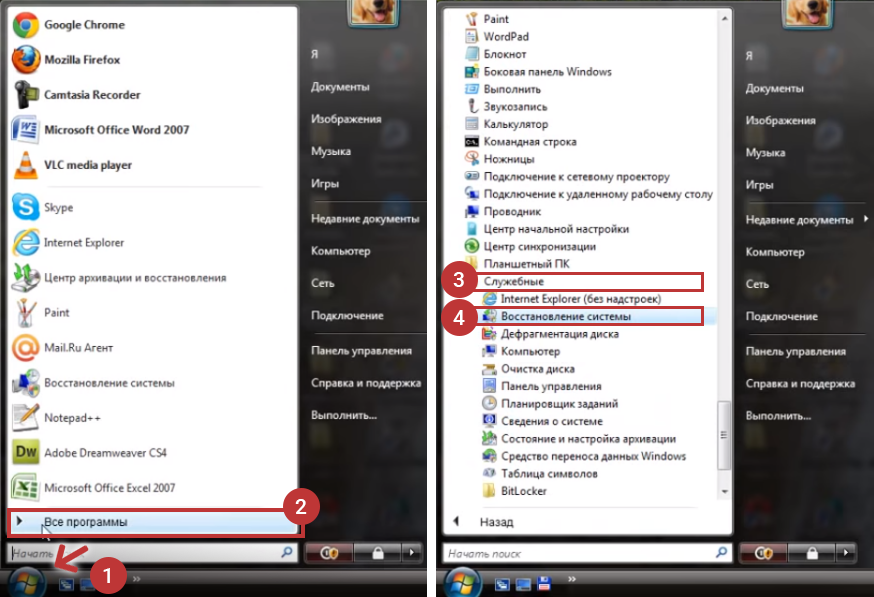
Task: Open Camtasia Recorder
Action: (76, 95)
